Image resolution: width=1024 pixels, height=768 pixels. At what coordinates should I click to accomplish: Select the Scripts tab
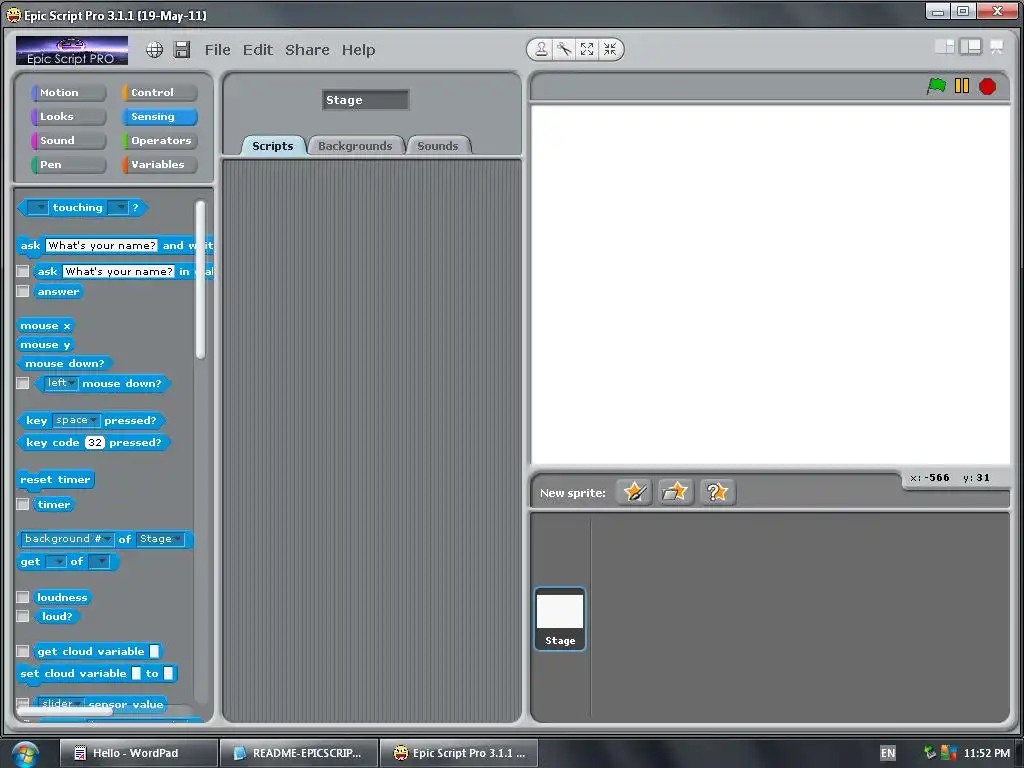tap(272, 146)
